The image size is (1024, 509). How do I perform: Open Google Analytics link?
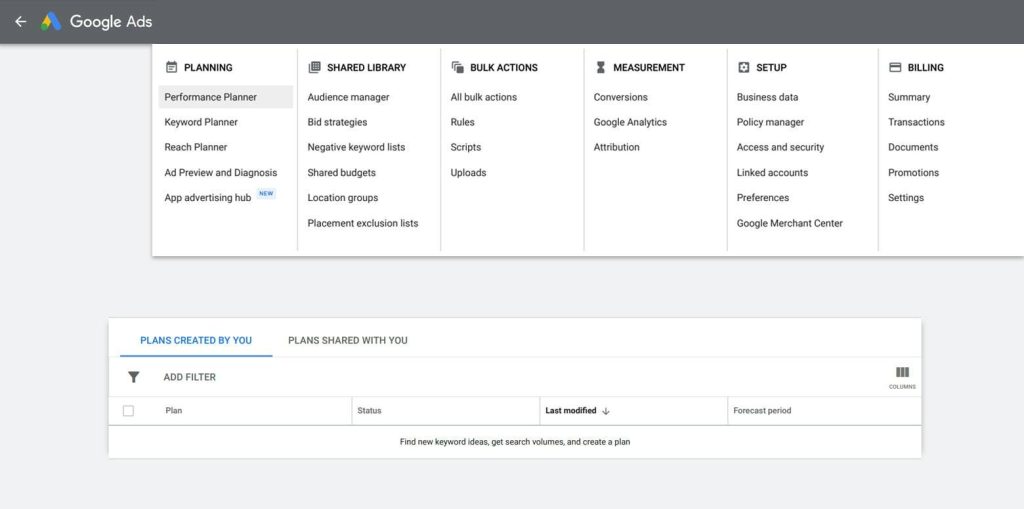pyautogui.click(x=630, y=122)
